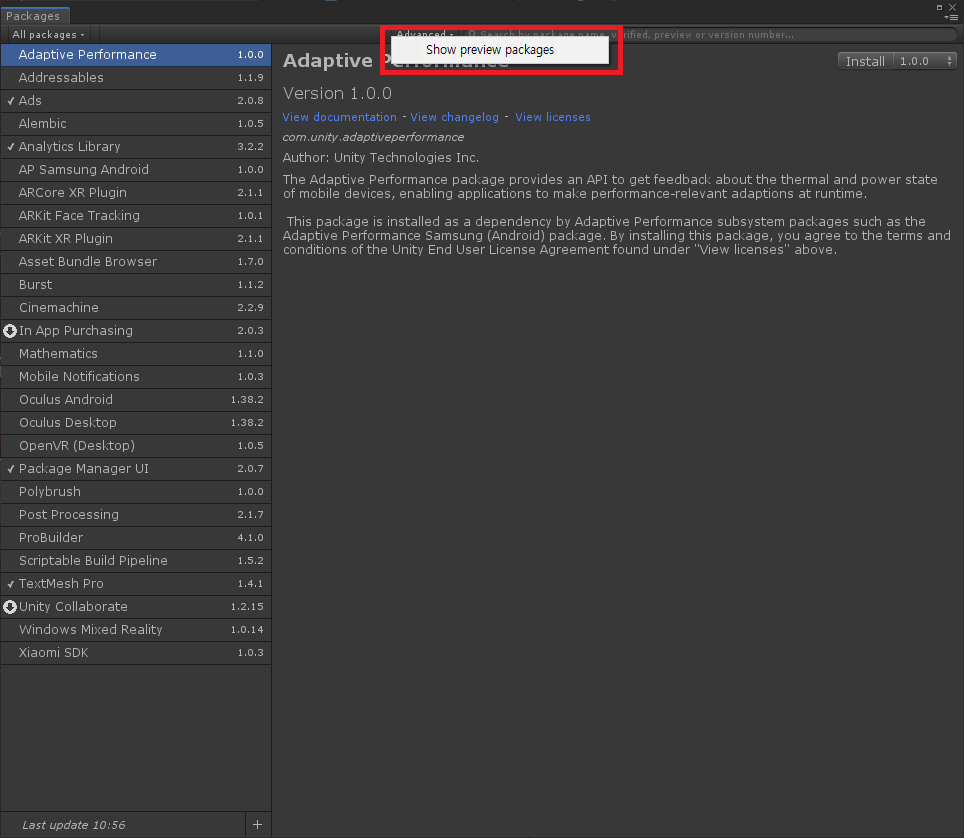Click the Author: Unity Technologies Inc. text
The image size is (964, 838).
(381, 158)
